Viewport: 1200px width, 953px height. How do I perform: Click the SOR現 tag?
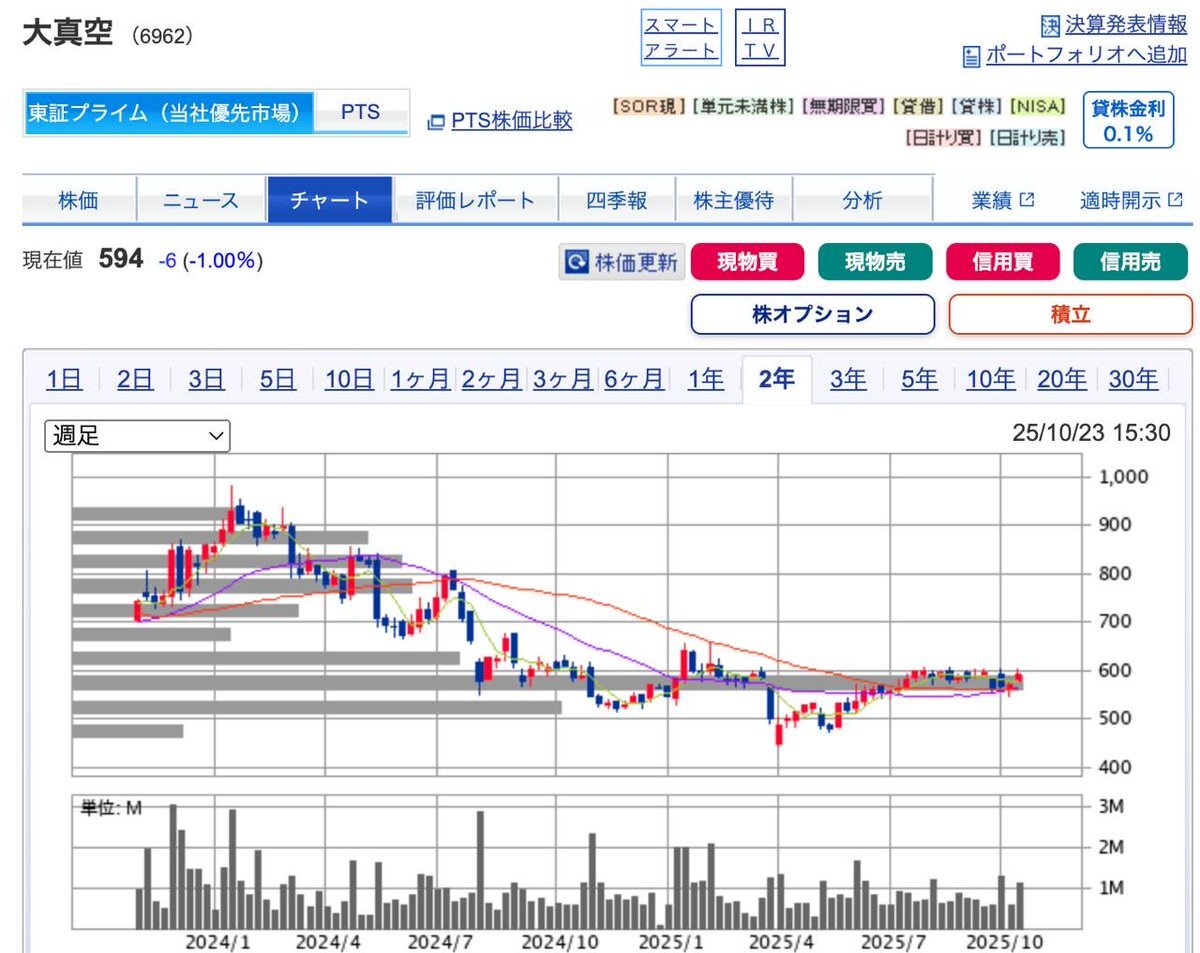pyautogui.click(x=649, y=105)
